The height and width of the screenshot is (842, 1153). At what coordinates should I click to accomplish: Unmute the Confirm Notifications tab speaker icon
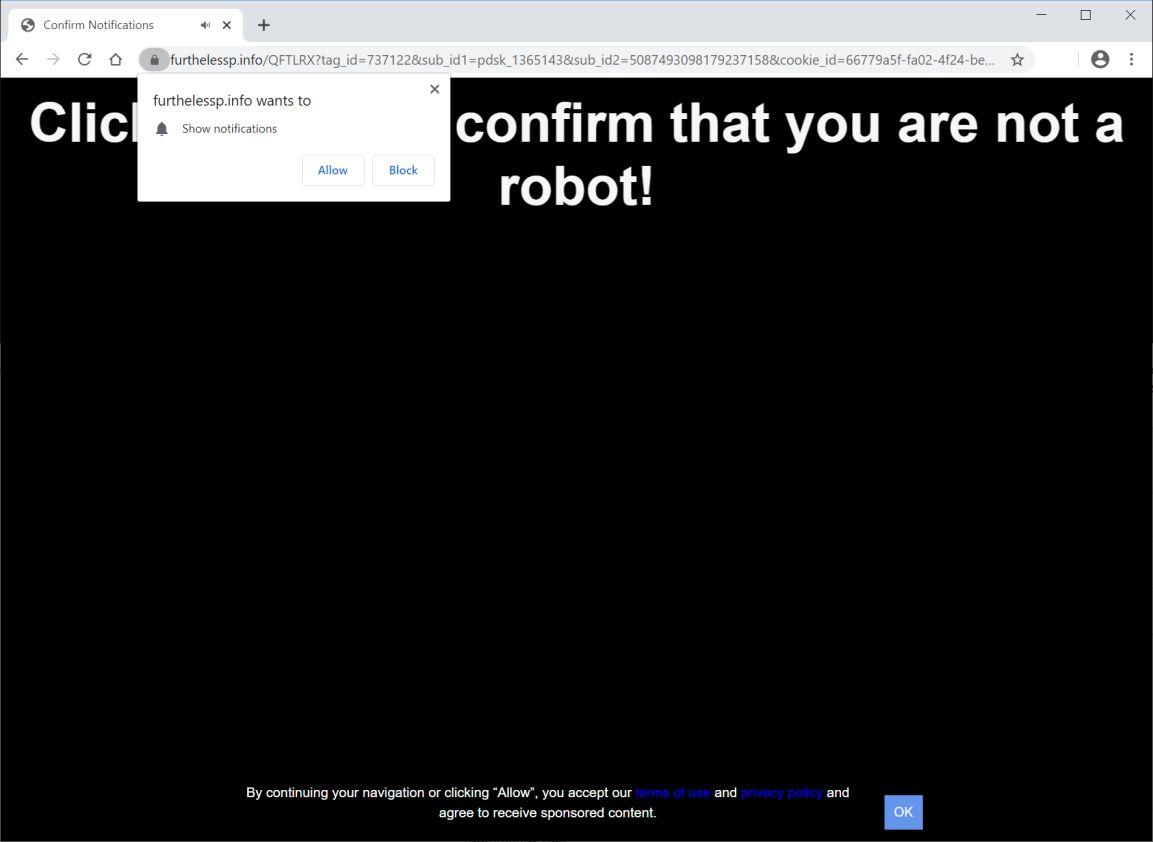click(x=204, y=24)
